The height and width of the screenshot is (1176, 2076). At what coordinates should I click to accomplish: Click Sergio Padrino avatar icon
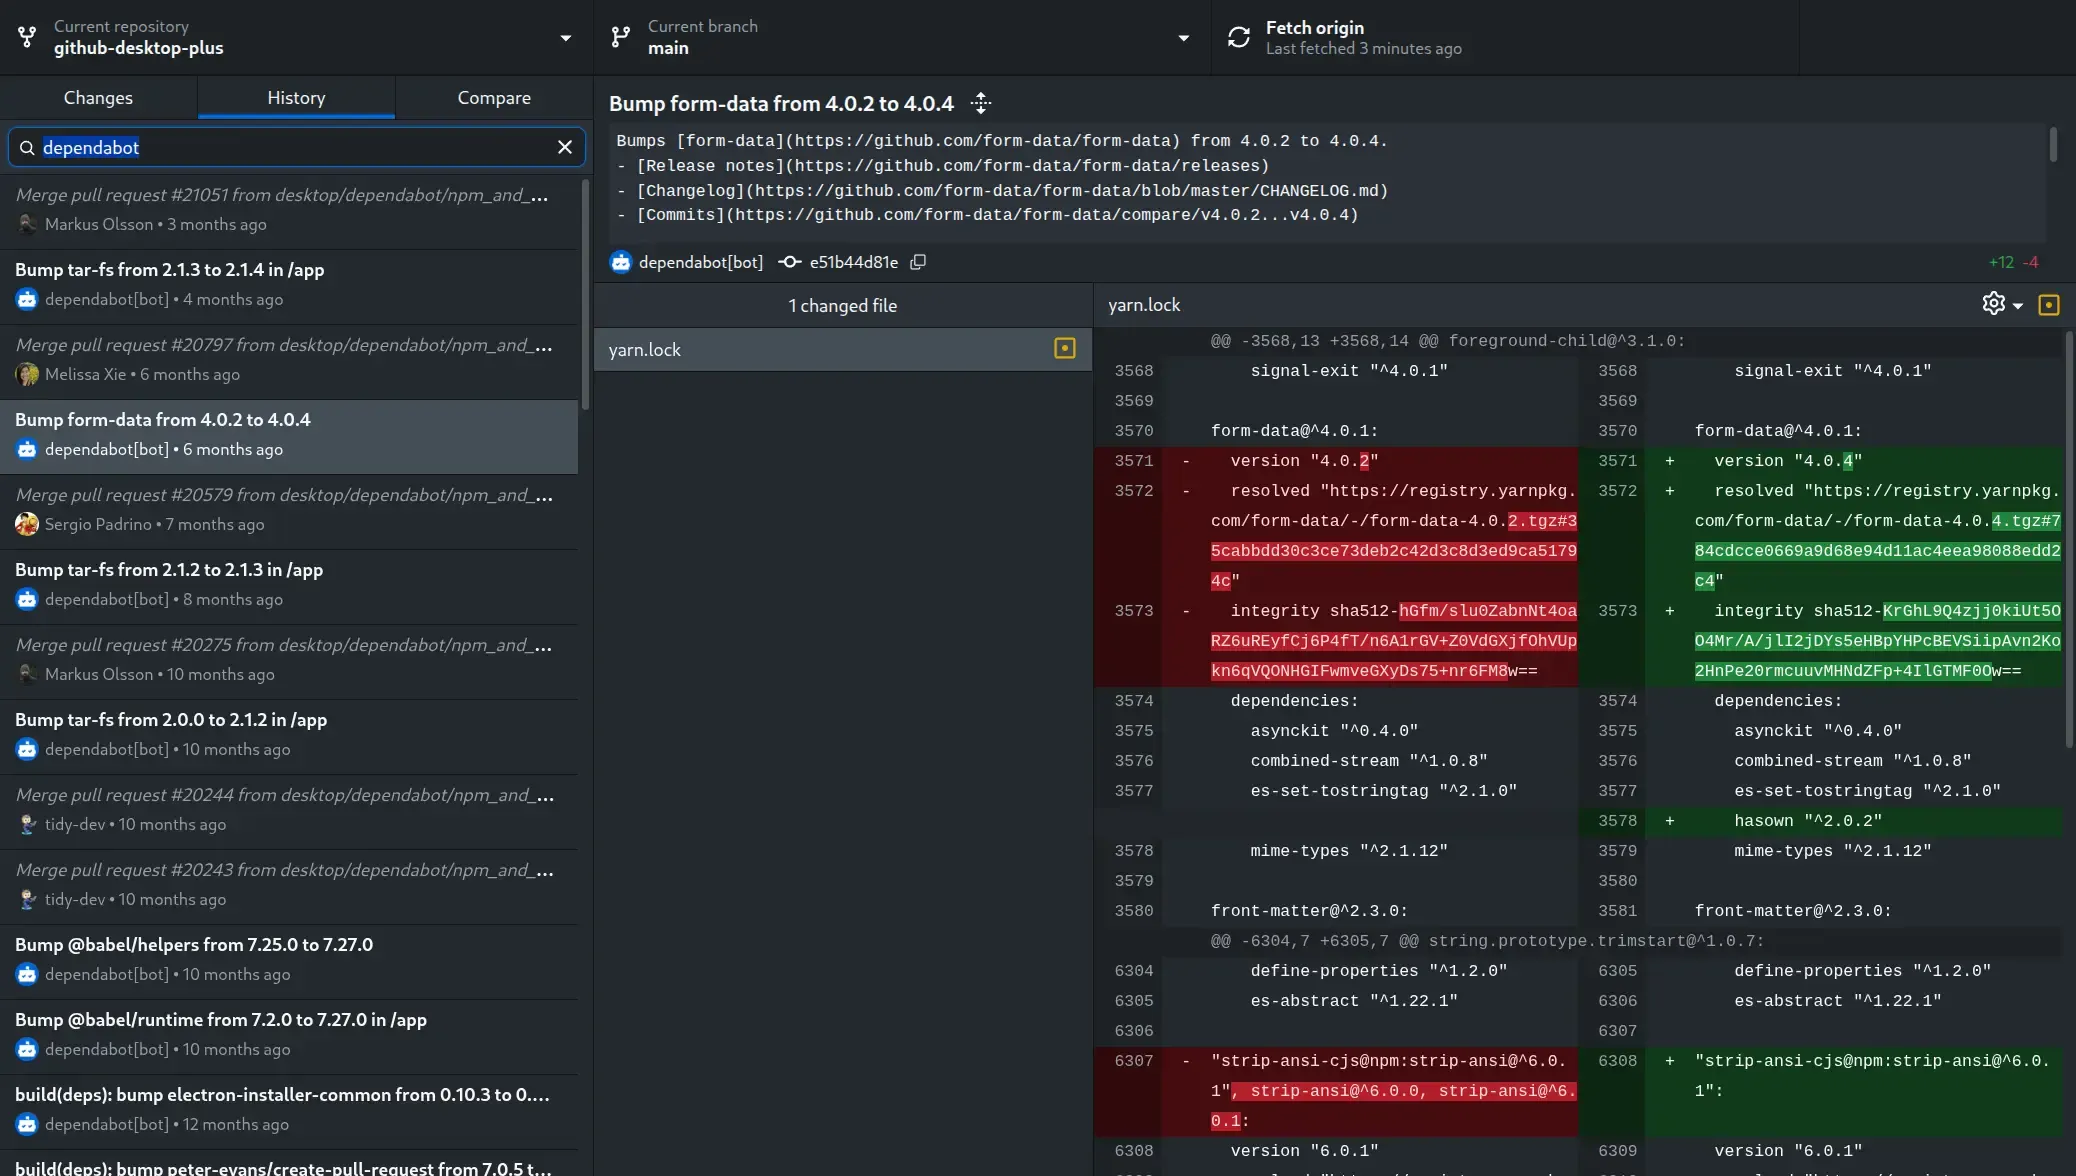pyautogui.click(x=27, y=524)
